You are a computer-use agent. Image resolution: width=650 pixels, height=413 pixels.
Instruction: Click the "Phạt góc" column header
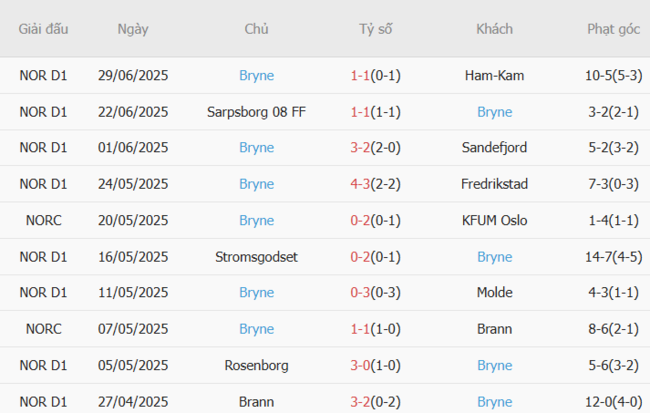(613, 29)
